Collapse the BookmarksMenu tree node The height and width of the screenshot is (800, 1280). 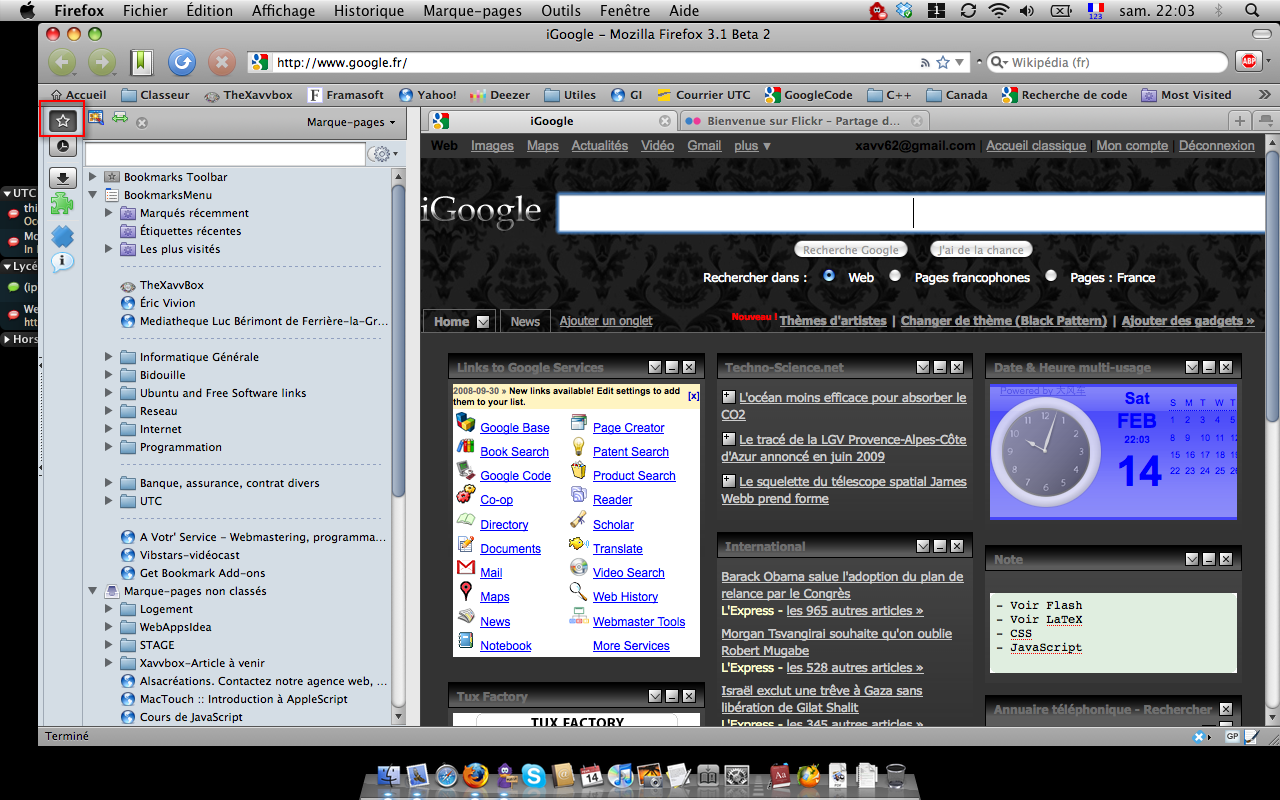pos(94,195)
